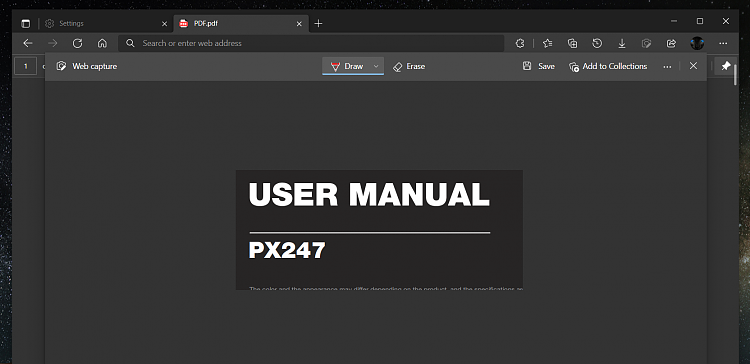This screenshot has width=750, height=364.
Task: Expand the Draw tool options dropdown
Action: pyautogui.click(x=376, y=66)
